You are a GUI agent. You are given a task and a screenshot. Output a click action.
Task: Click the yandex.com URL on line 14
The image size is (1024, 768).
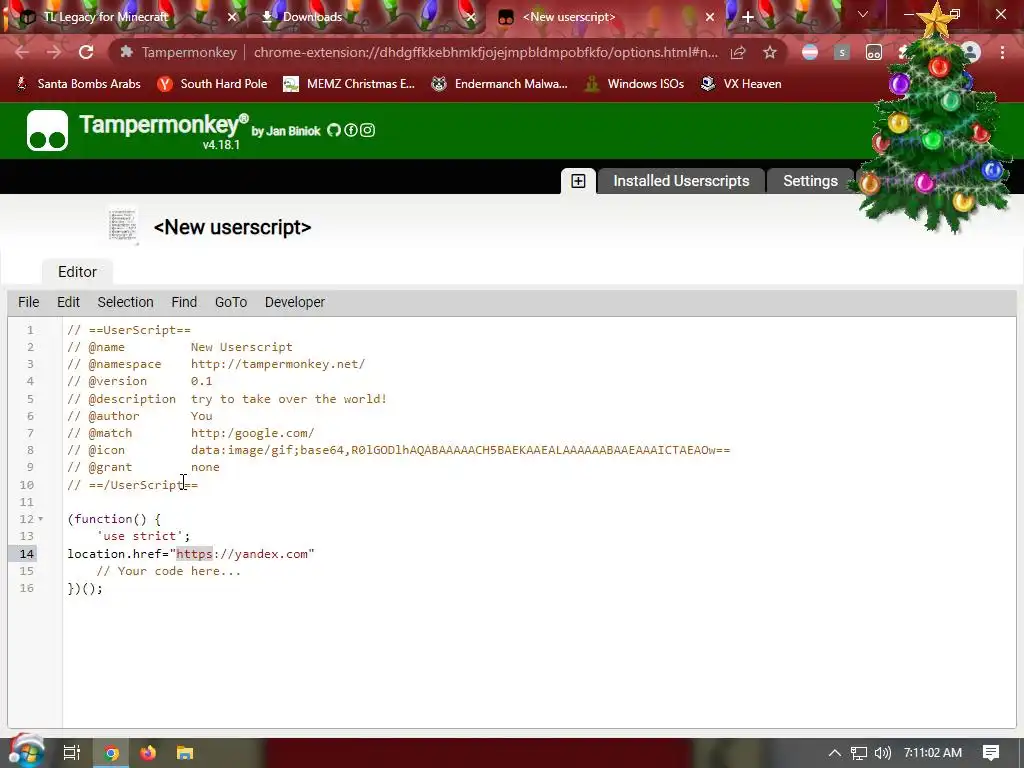(x=242, y=554)
